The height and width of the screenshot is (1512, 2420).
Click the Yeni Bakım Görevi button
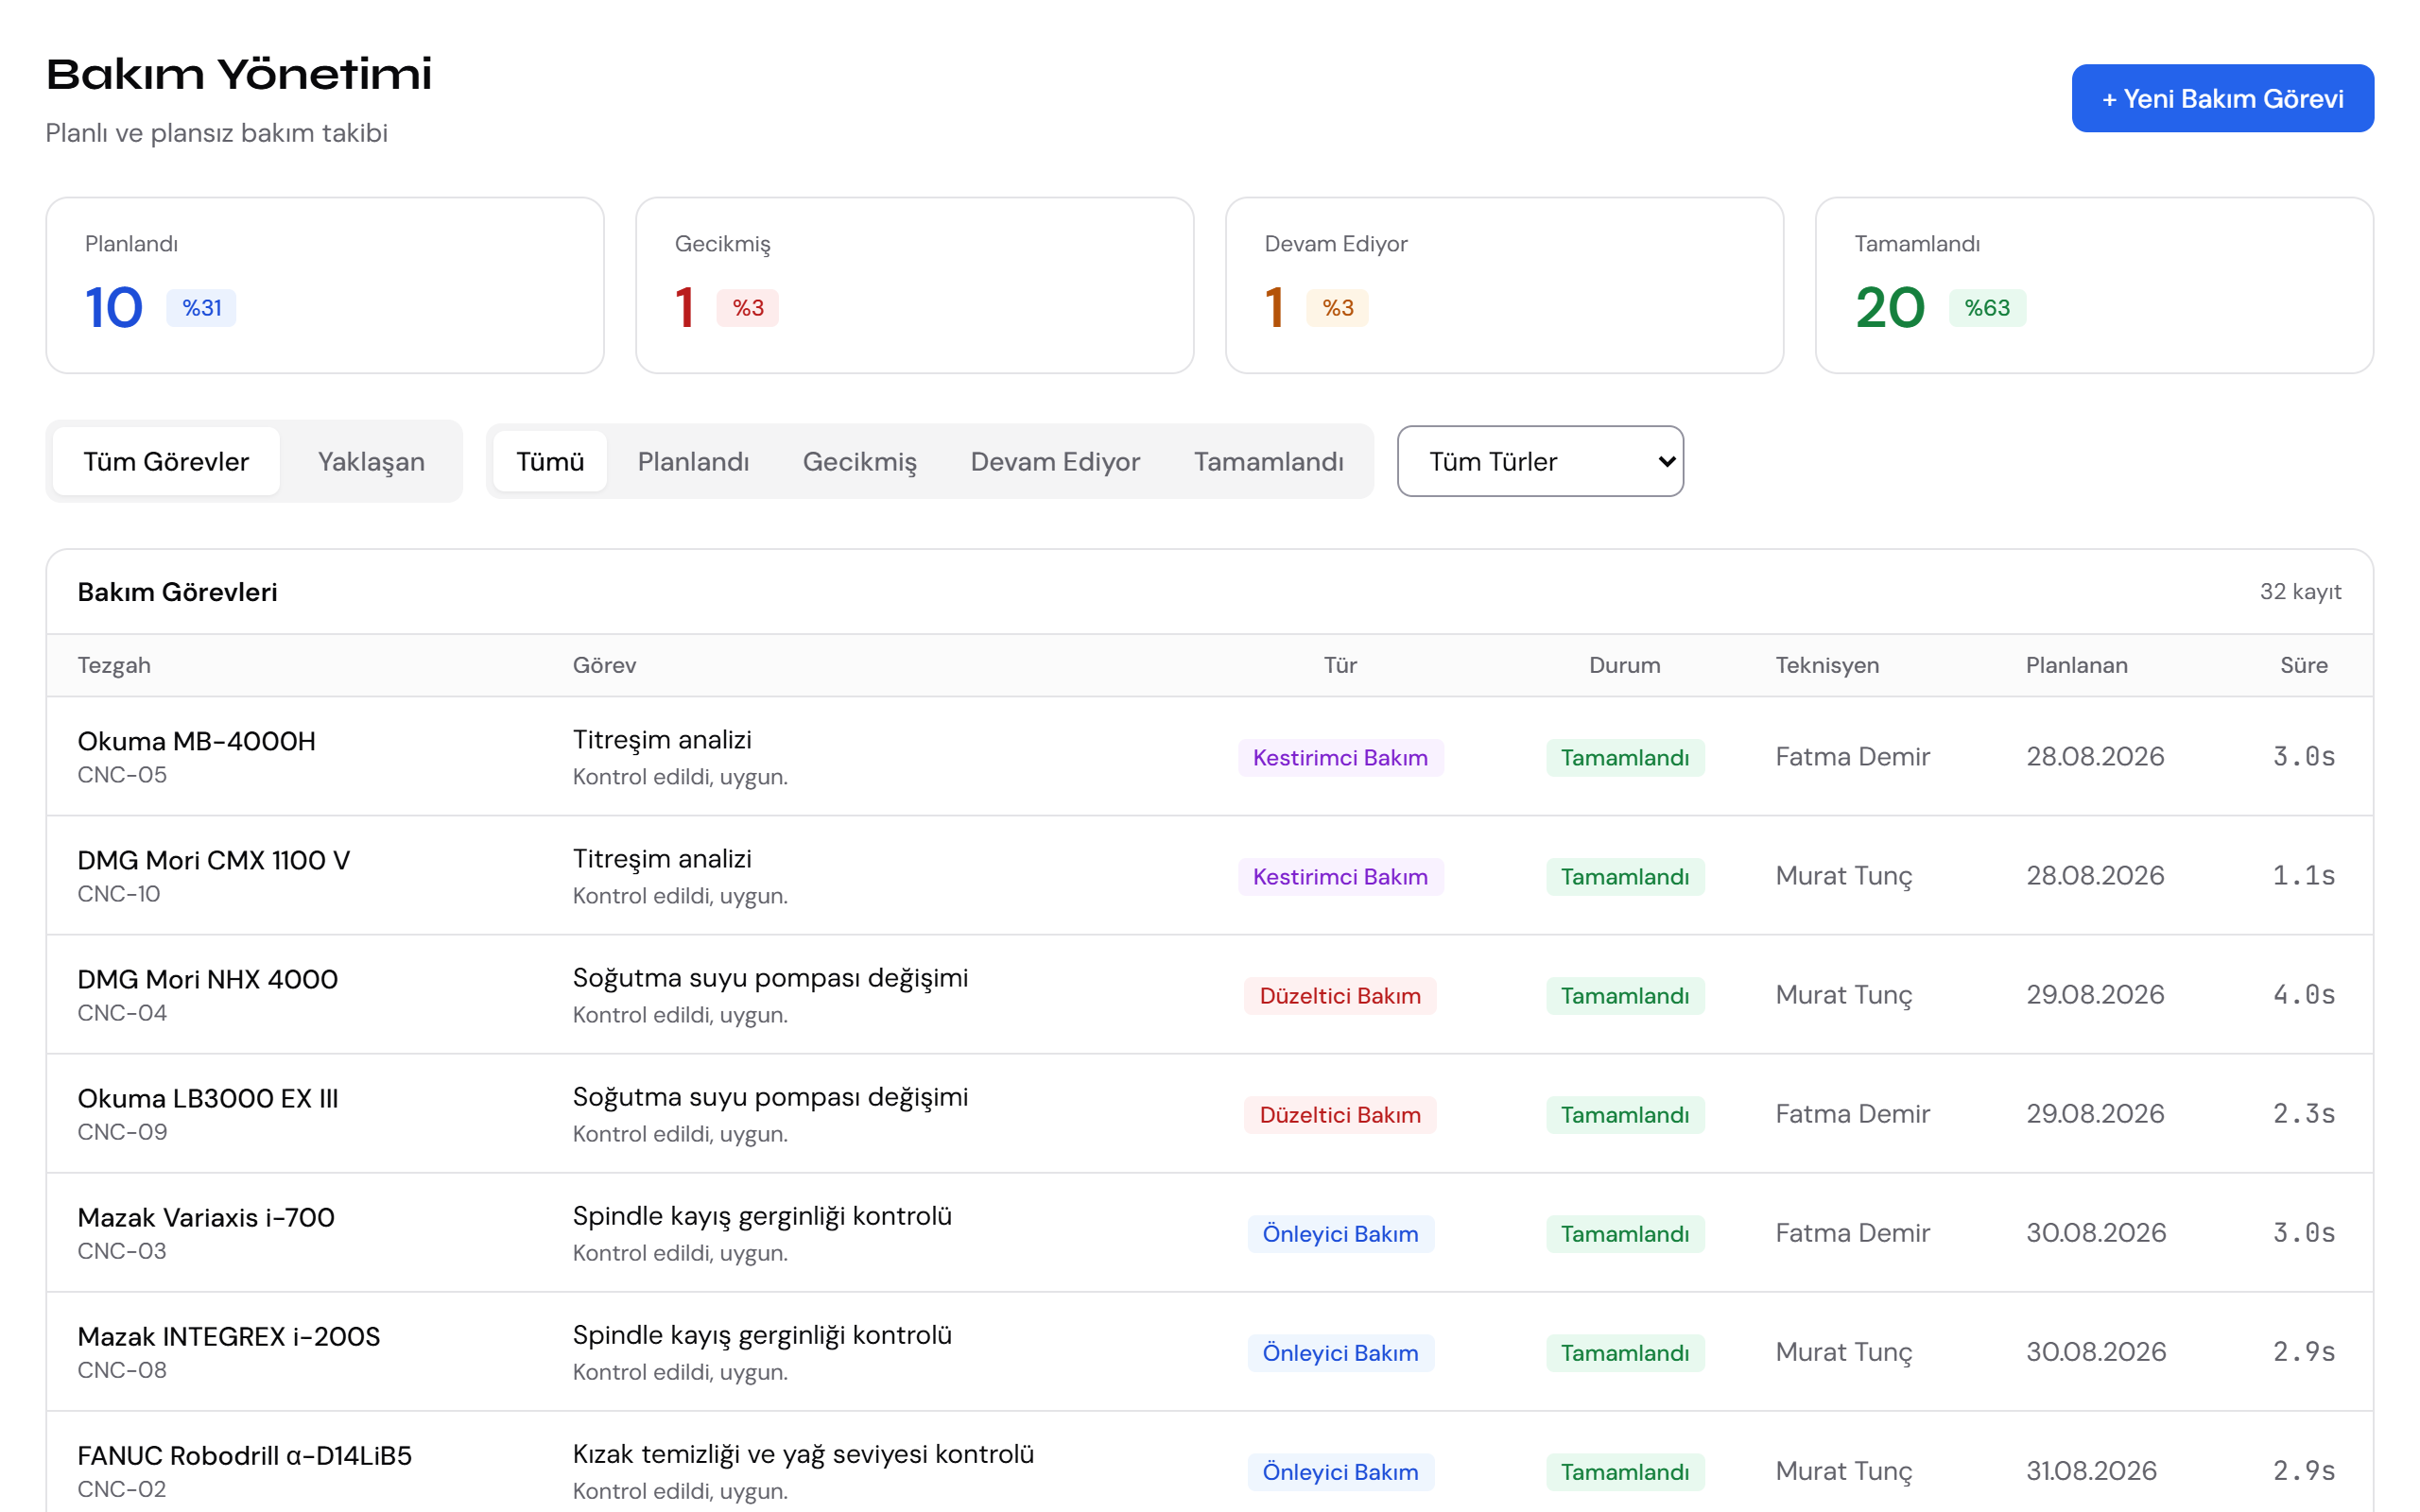pyautogui.click(x=2222, y=98)
